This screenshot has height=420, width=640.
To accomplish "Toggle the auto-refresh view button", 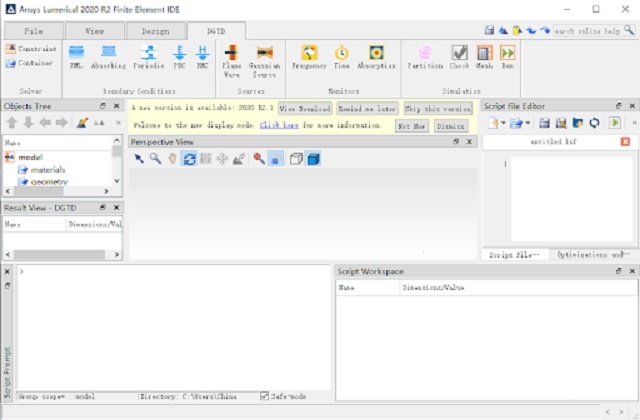I will click(x=188, y=159).
